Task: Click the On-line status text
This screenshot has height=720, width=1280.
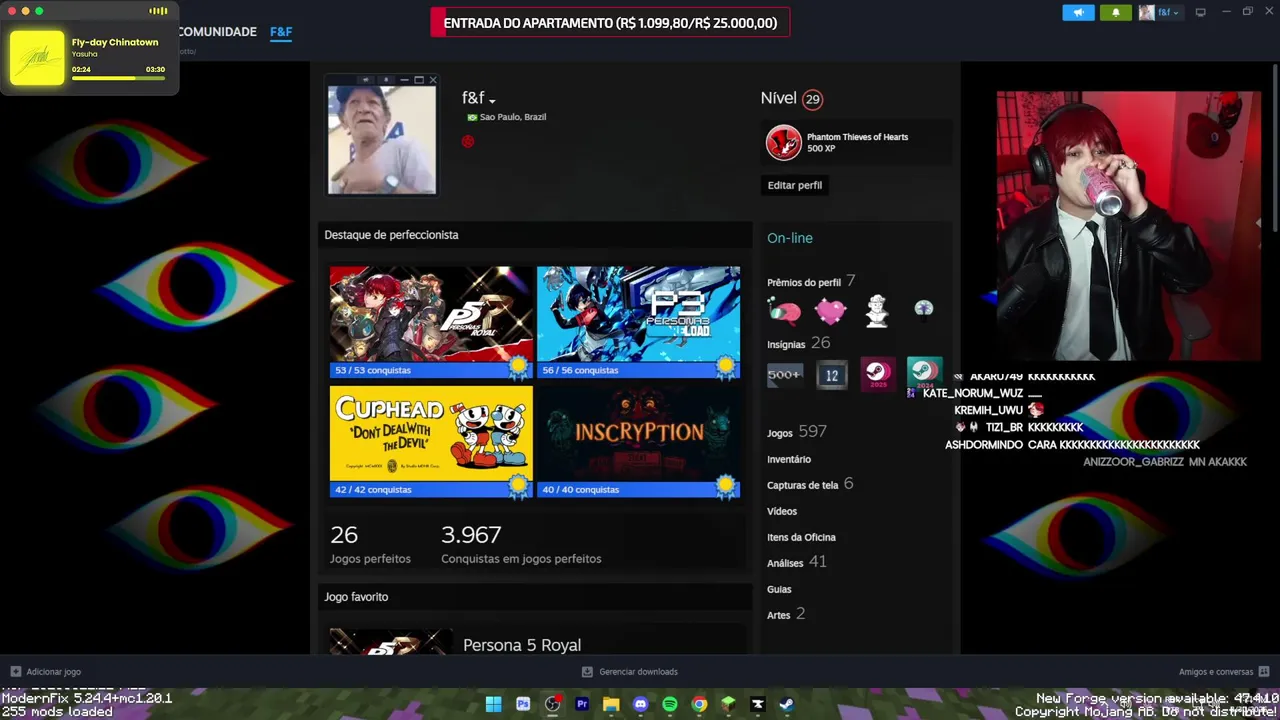Action: [790, 238]
